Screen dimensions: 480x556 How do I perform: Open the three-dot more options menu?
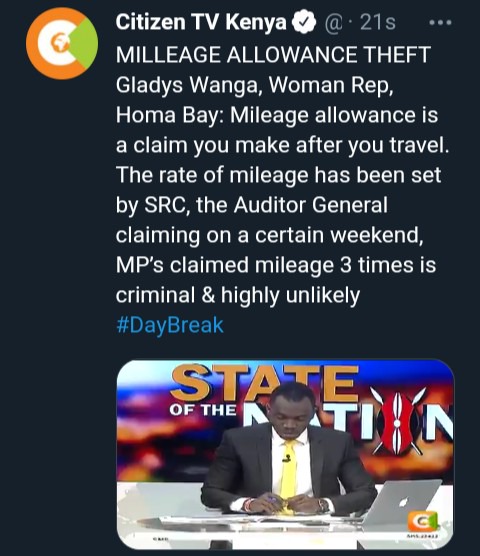(440, 23)
